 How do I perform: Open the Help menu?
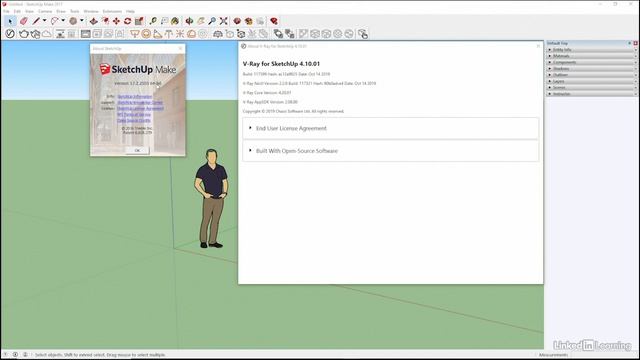[130, 11]
